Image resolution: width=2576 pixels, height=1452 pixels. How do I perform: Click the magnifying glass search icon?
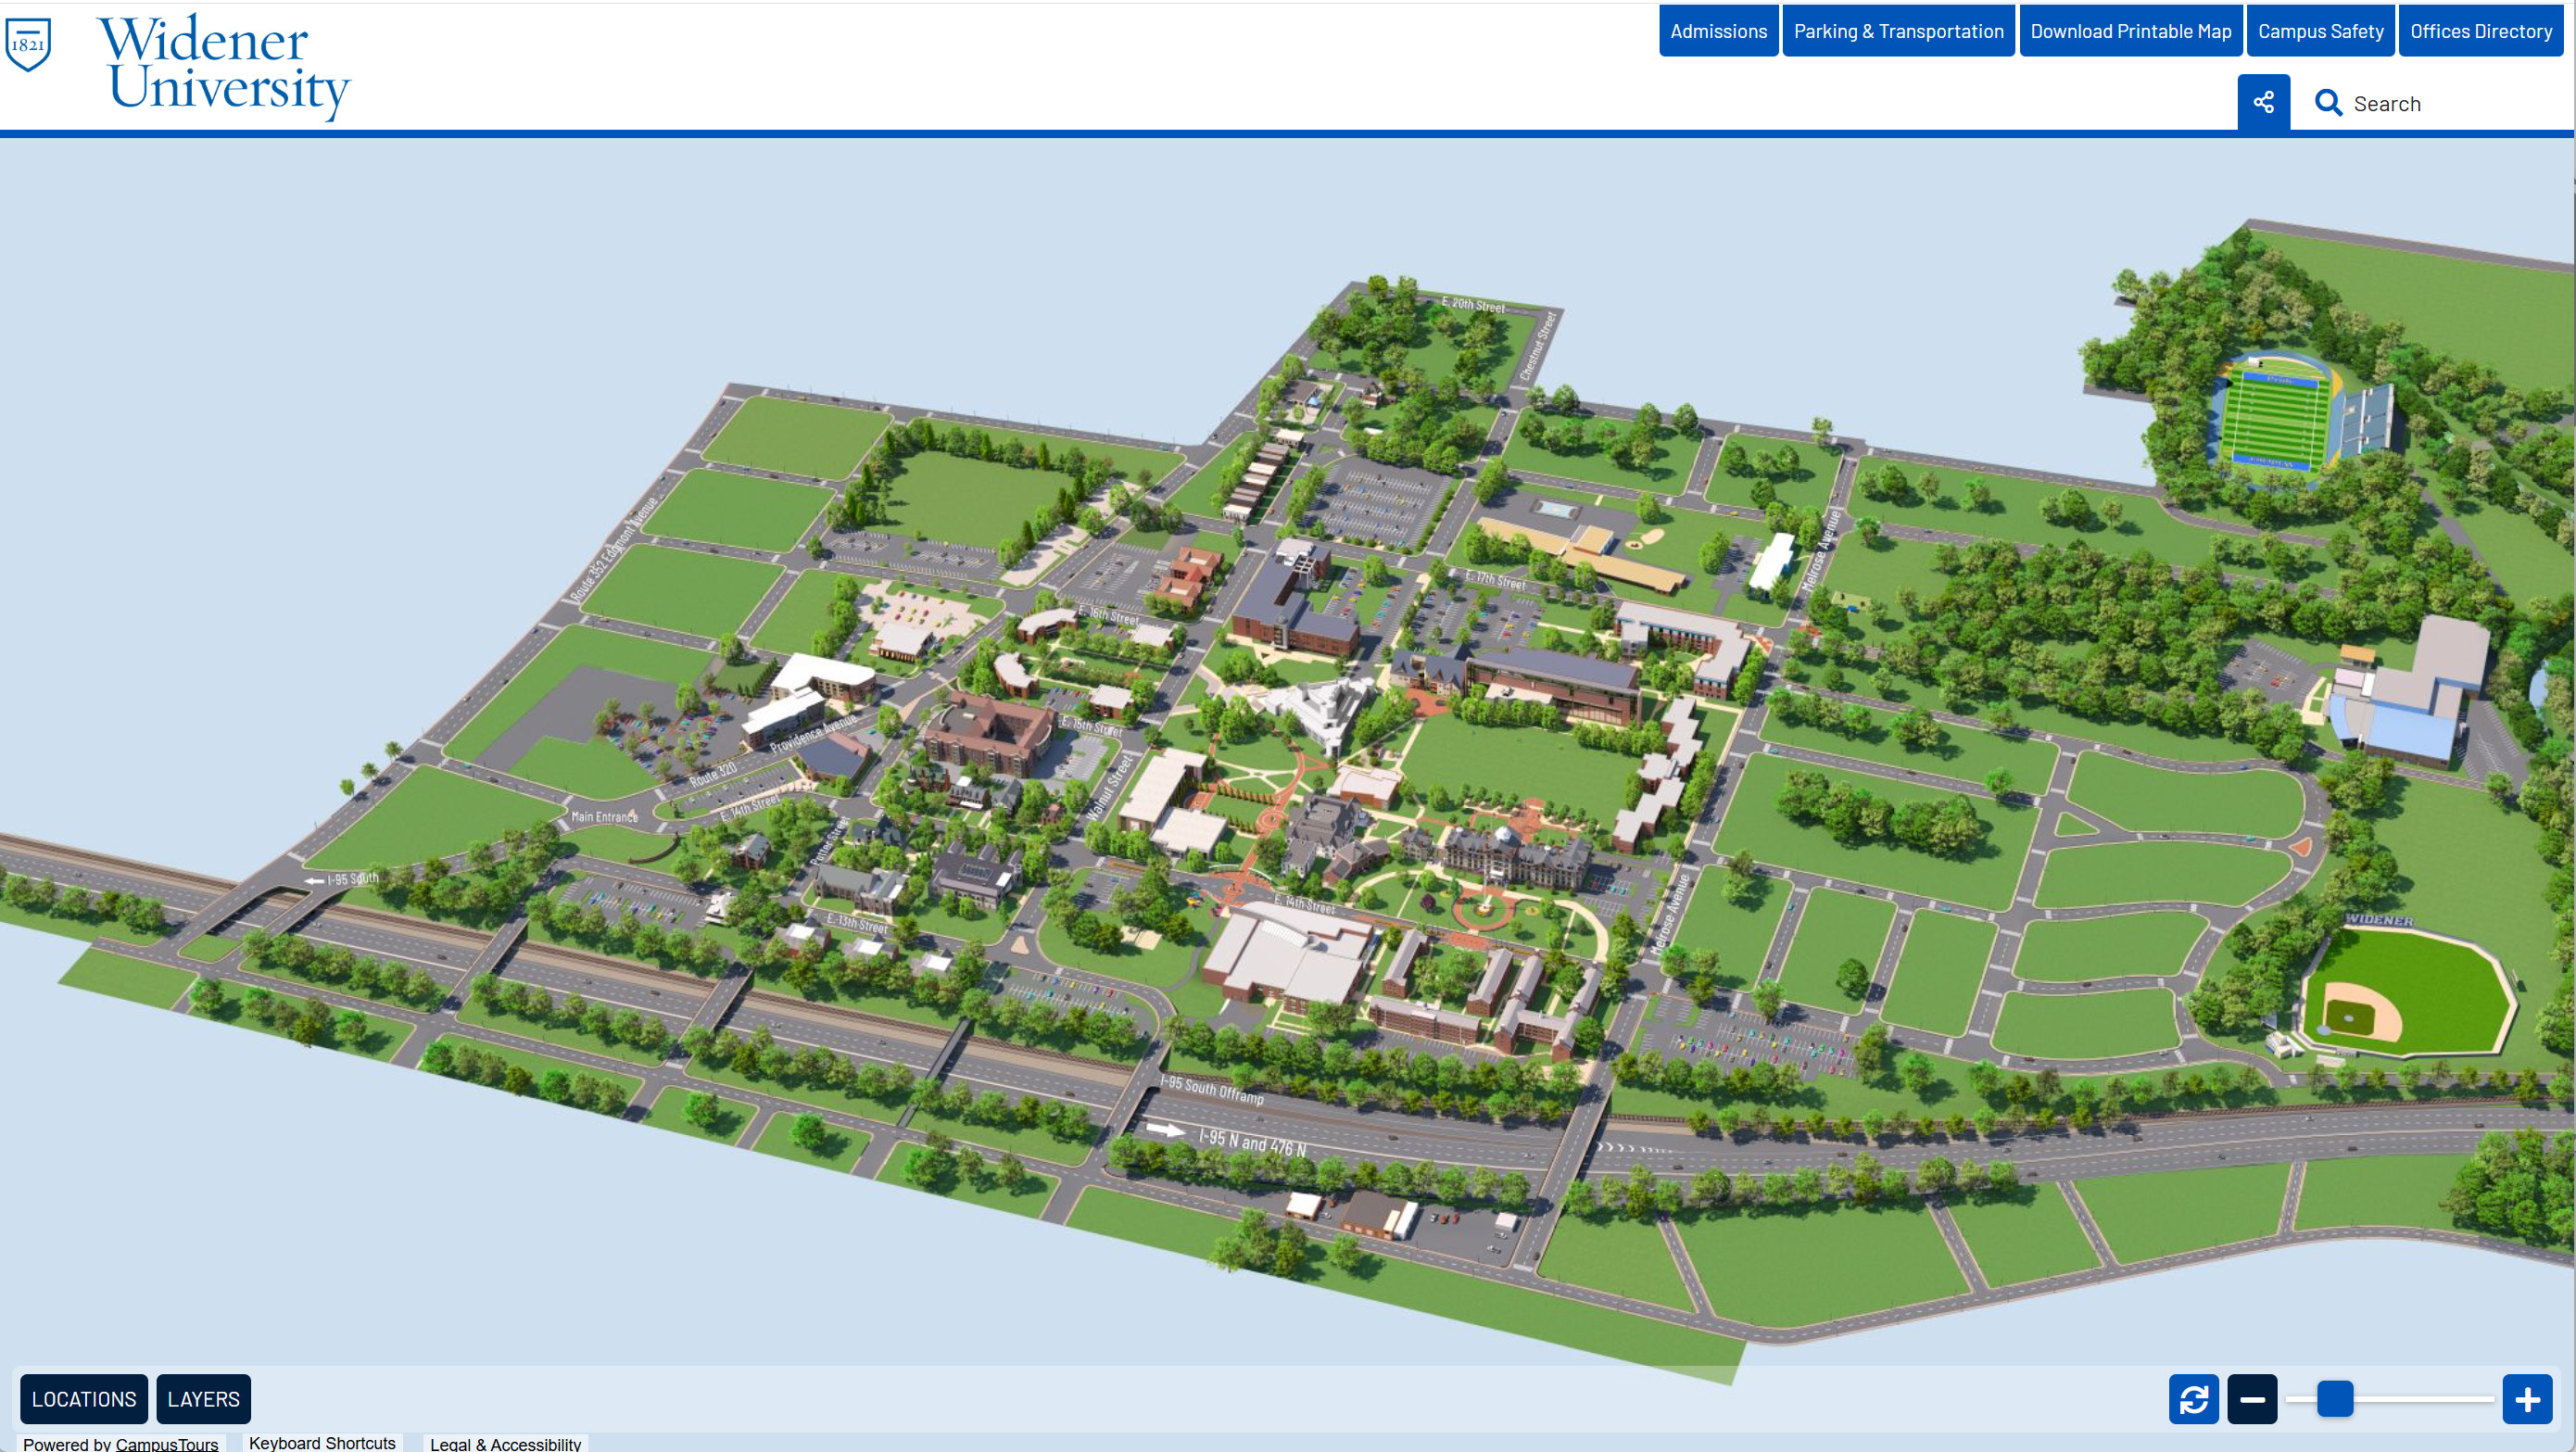2328,103
